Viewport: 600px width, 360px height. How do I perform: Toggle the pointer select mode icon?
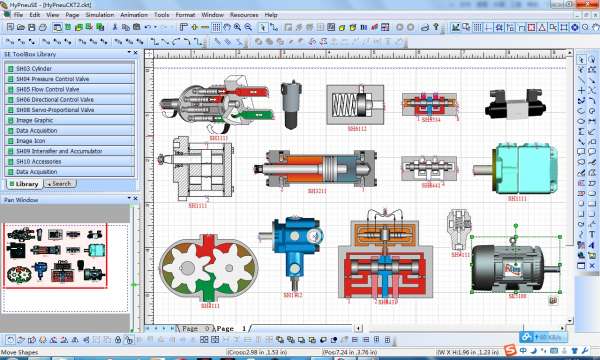(263, 27)
